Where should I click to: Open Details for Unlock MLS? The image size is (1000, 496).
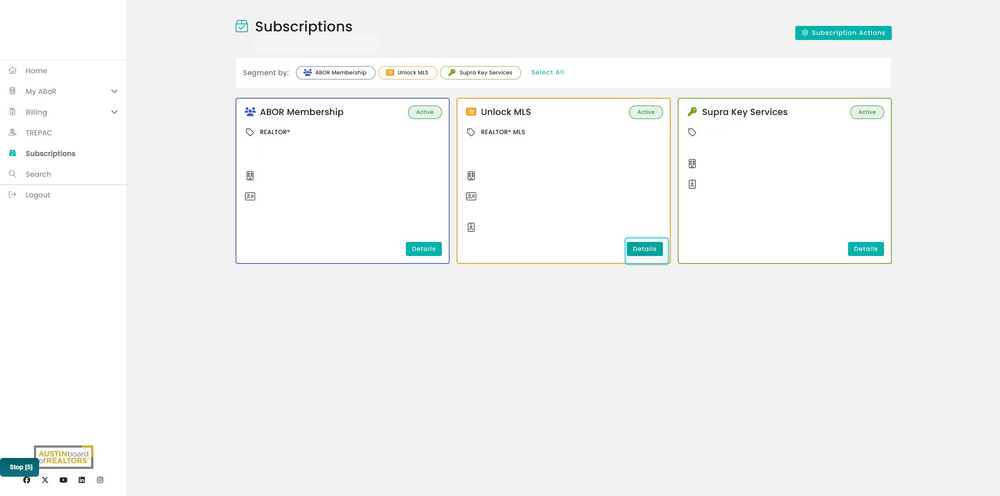coord(645,249)
